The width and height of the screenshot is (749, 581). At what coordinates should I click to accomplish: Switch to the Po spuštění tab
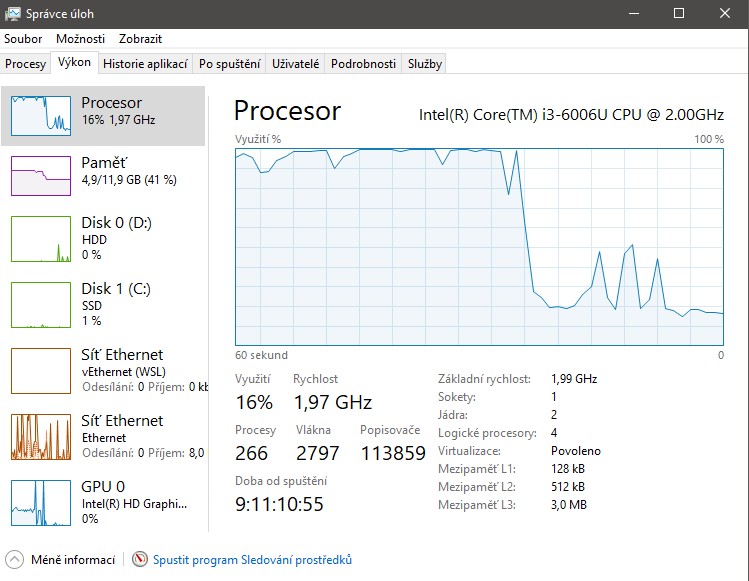pyautogui.click(x=230, y=63)
